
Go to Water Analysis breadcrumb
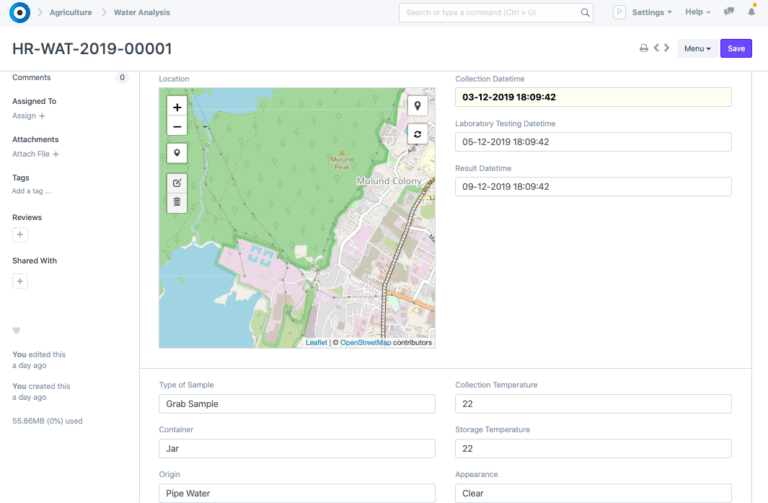coord(142,12)
